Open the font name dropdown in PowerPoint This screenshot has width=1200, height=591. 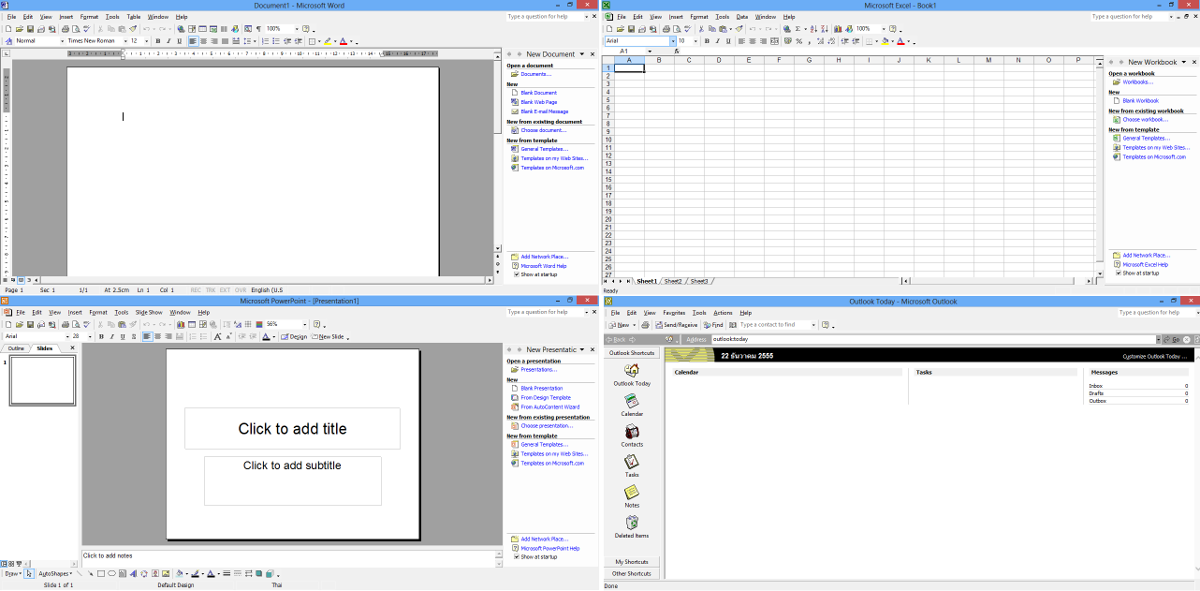(69, 336)
